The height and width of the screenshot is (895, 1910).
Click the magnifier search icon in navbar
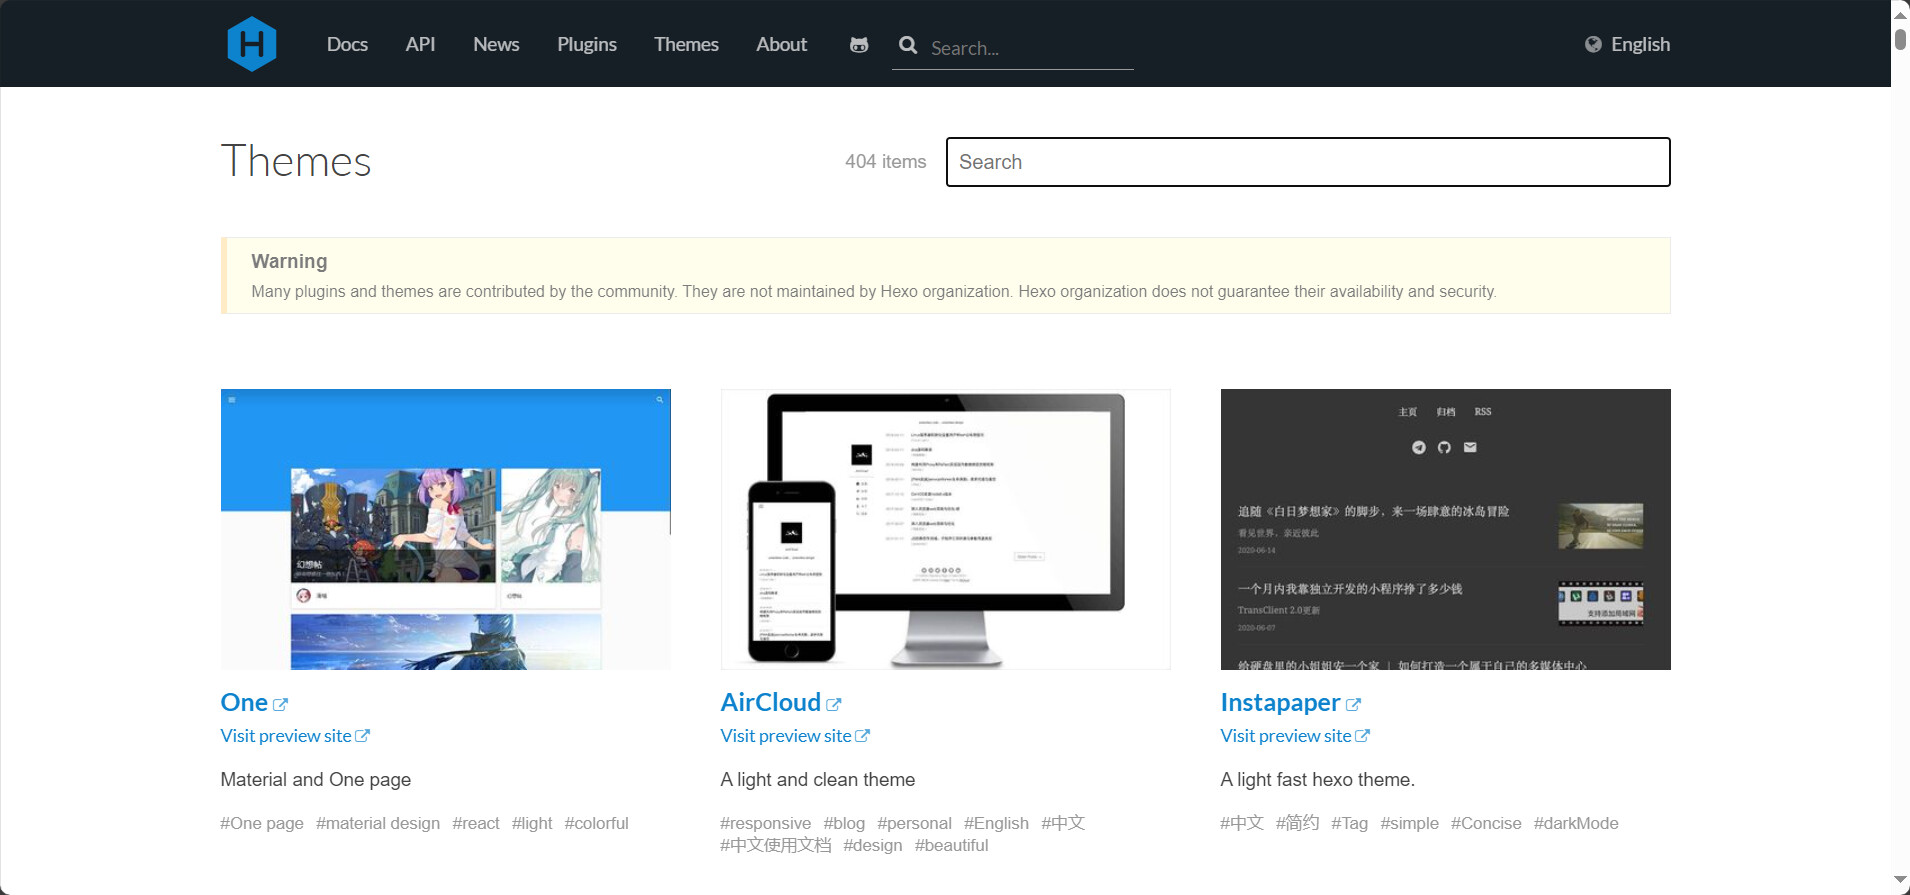[908, 45]
